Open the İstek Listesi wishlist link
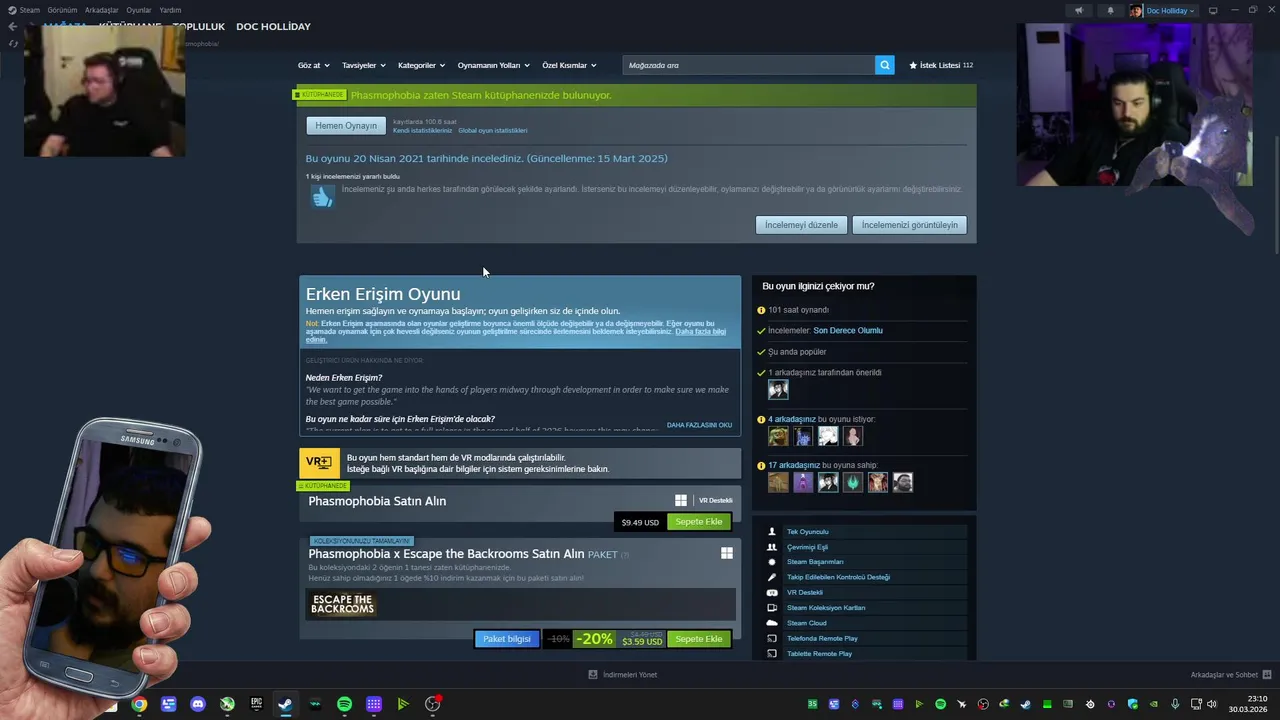This screenshot has width=1280, height=720. (940, 65)
